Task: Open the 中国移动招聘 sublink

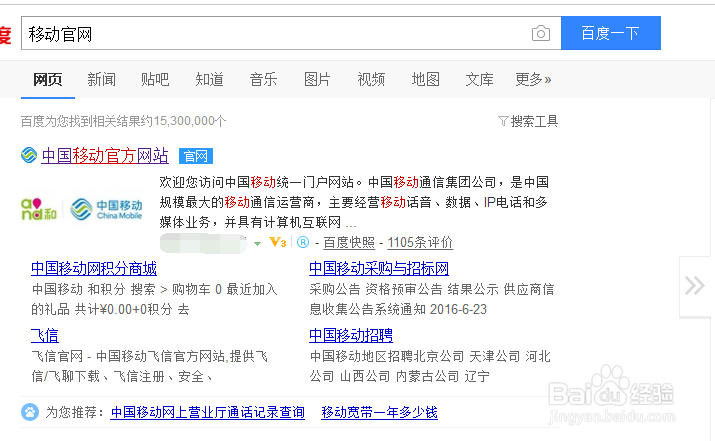Action: [x=351, y=336]
